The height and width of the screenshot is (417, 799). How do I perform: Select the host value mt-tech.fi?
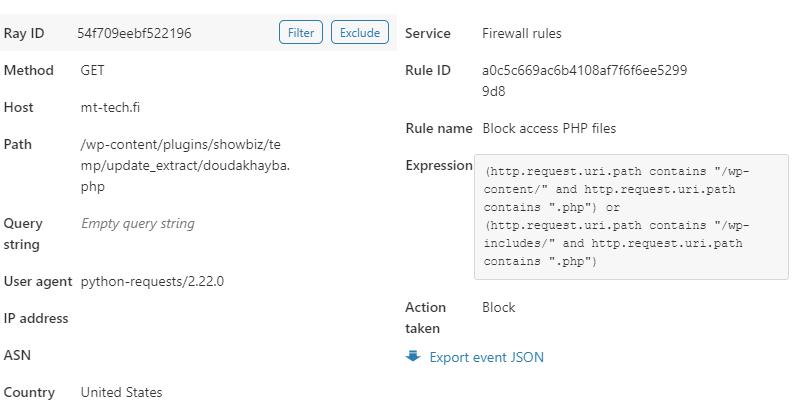[110, 107]
